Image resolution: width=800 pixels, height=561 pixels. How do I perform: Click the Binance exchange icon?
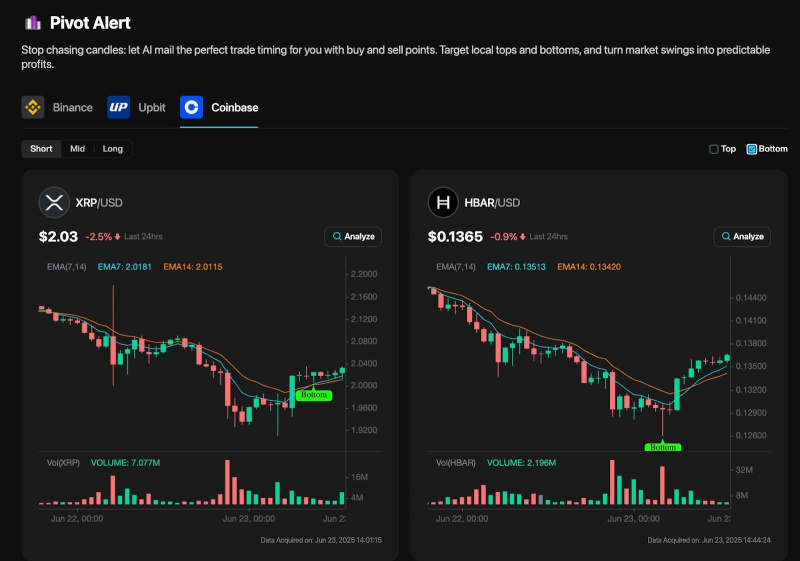33,107
